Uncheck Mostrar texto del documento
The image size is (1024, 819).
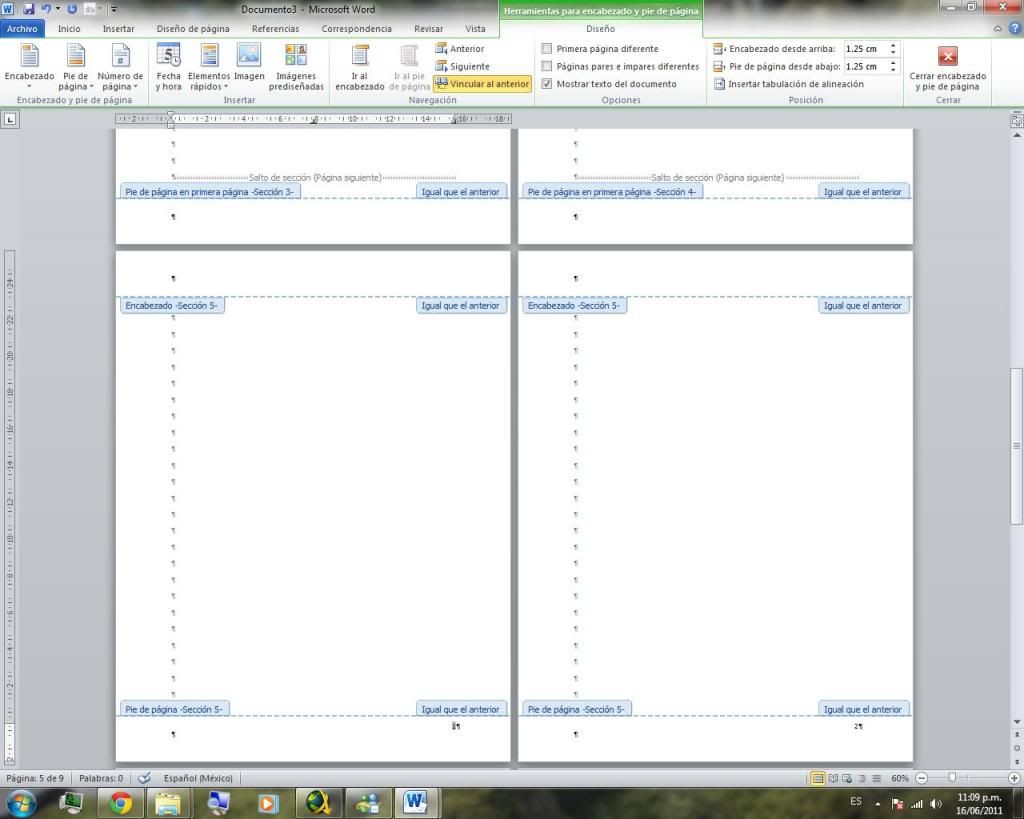click(x=547, y=84)
